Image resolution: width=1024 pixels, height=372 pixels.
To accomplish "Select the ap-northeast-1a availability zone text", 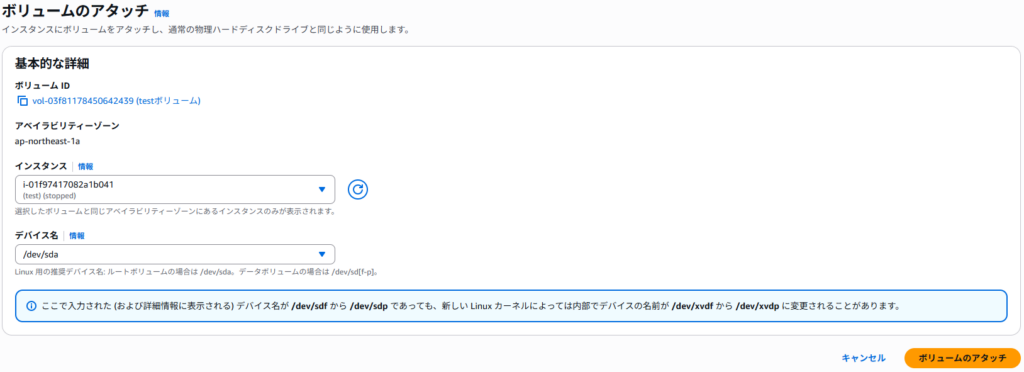I will click(47, 140).
